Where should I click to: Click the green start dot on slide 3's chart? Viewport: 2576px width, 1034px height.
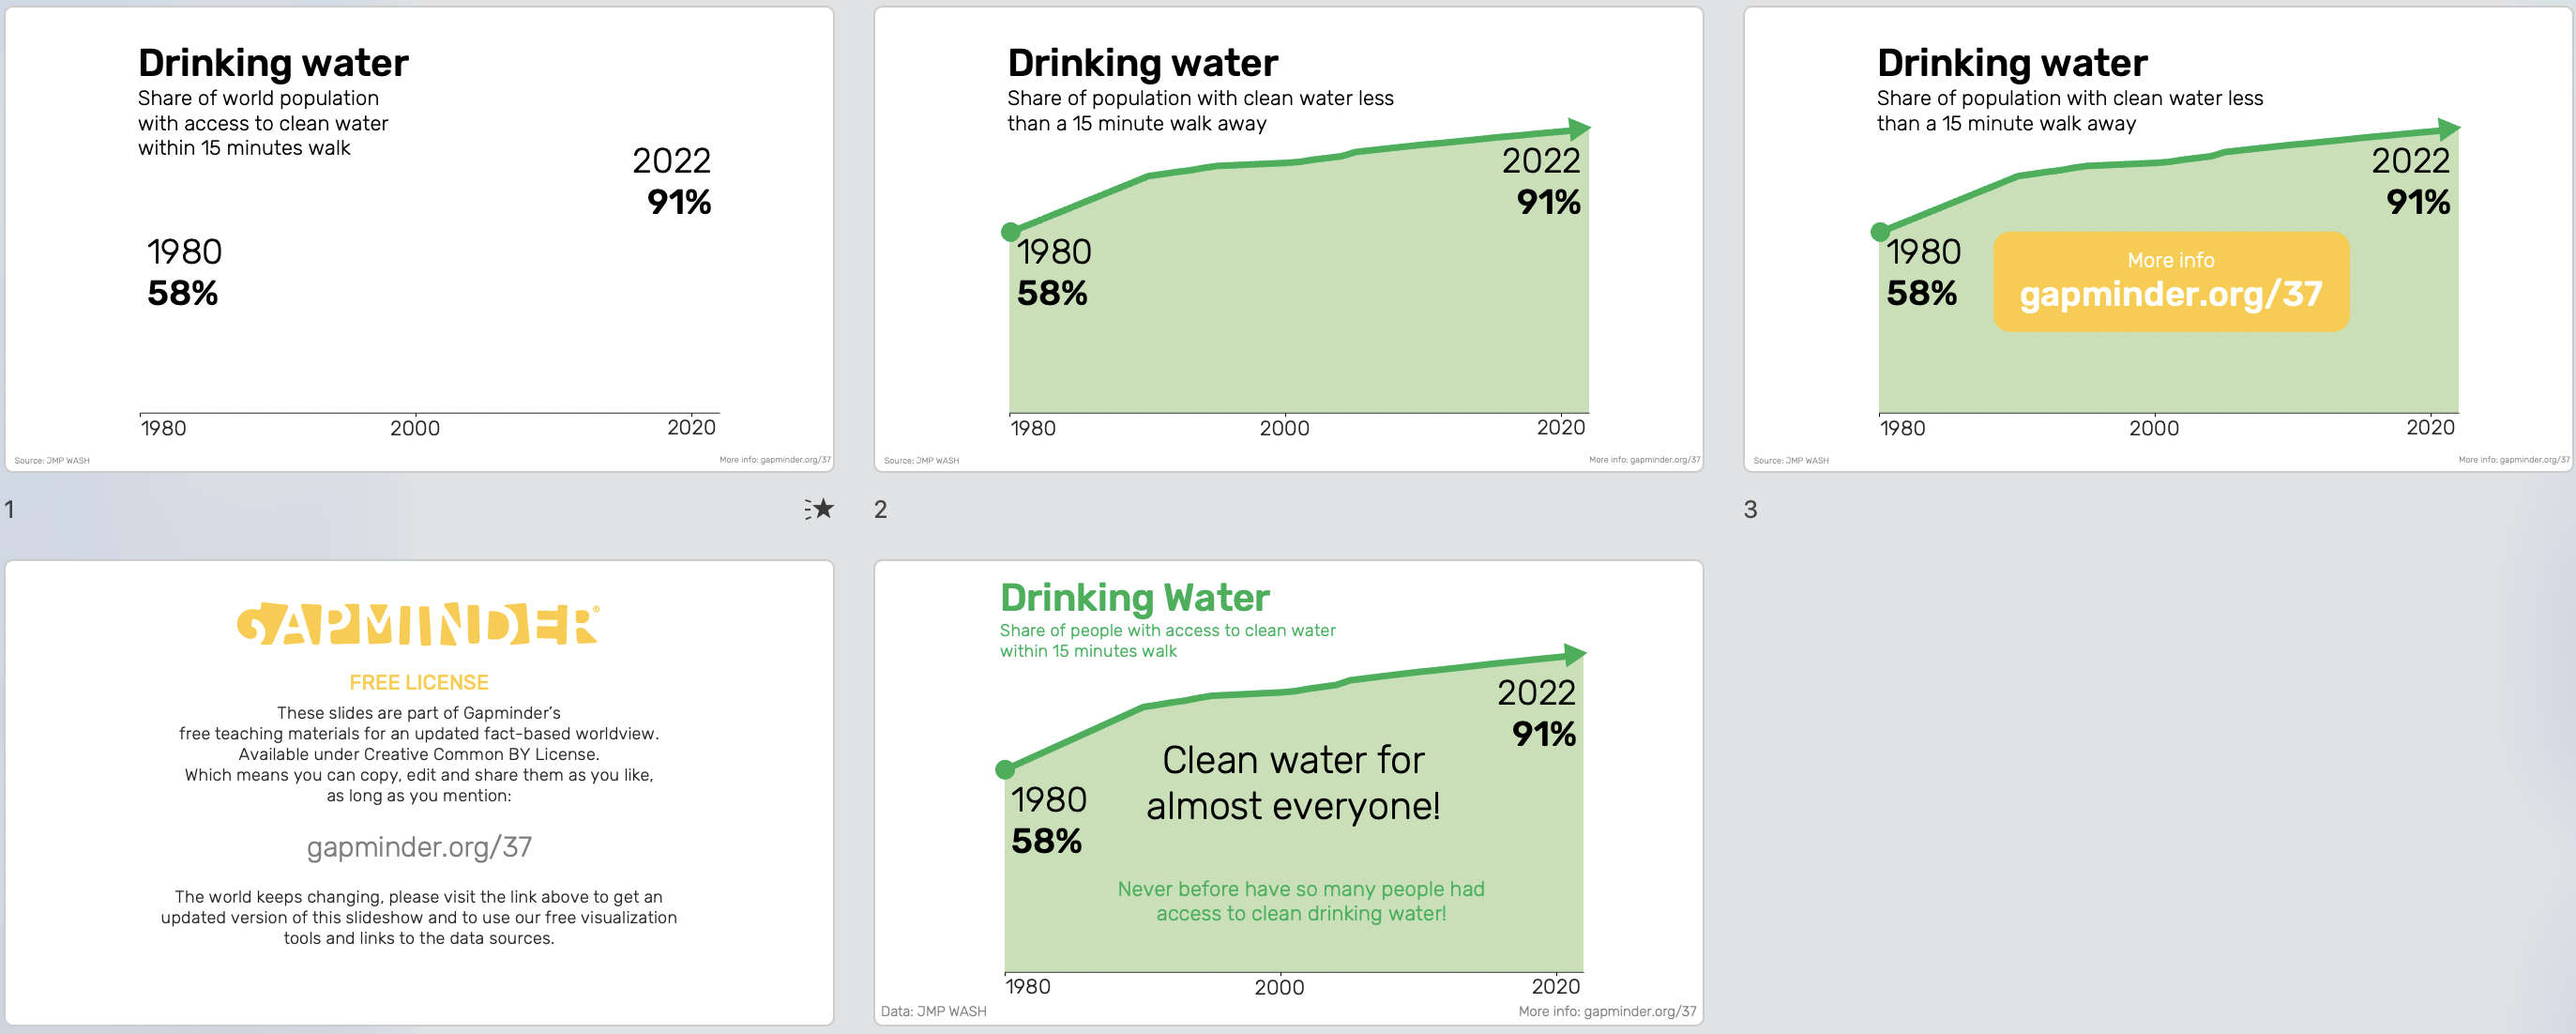(x=1880, y=231)
